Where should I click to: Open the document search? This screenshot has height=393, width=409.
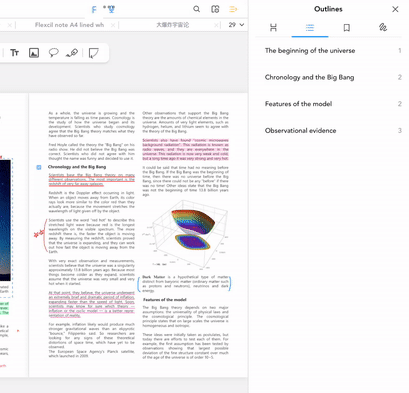pyautogui.click(x=197, y=9)
